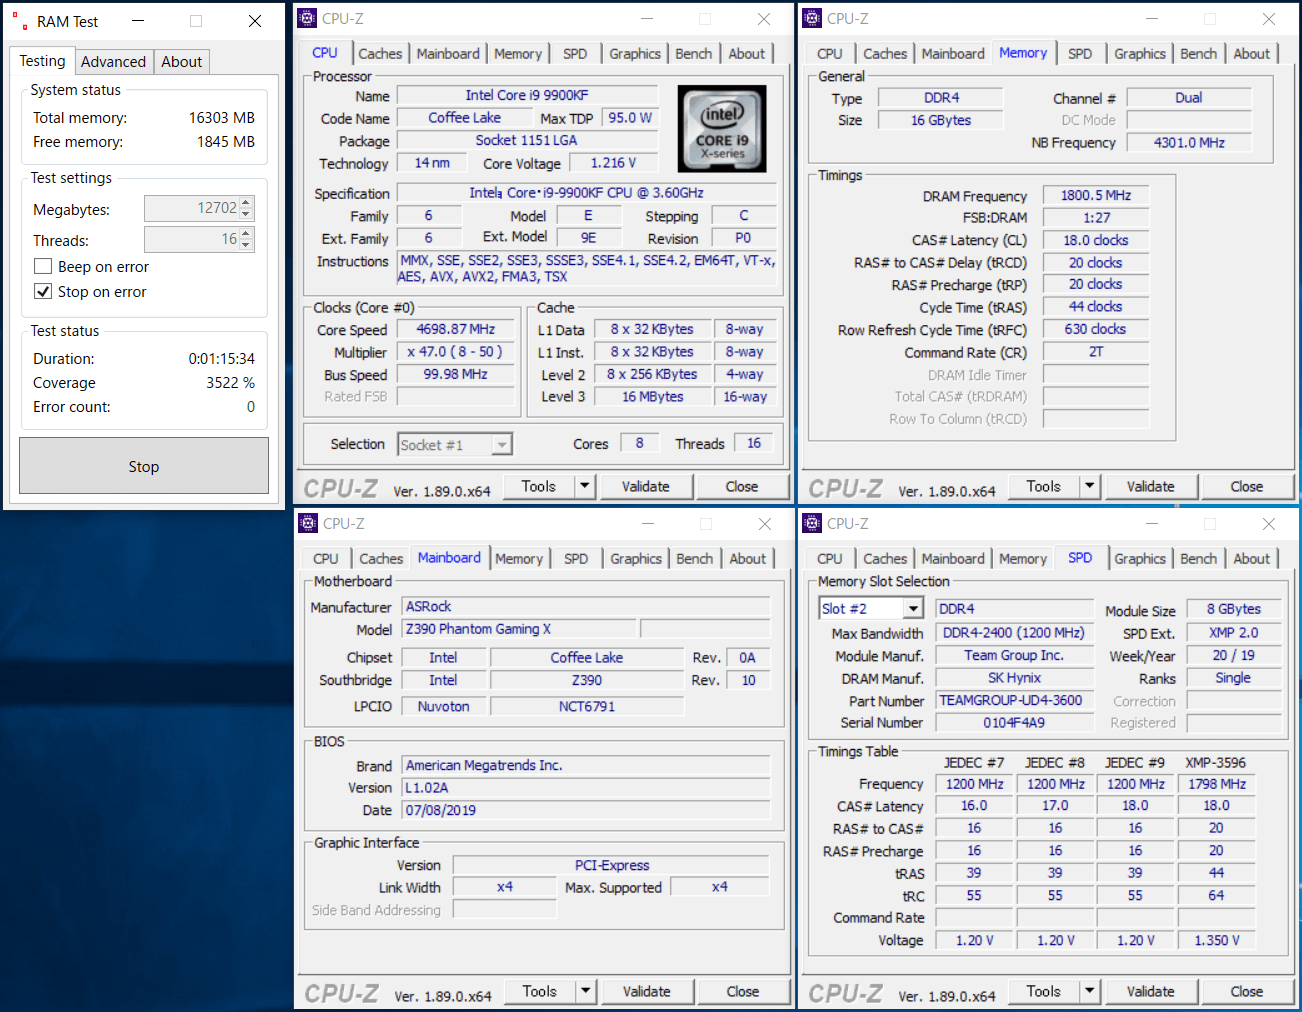Screen dimensions: 1302x1012
Task: Click the CAS# Latency value 18.0 clocks
Action: tap(1096, 241)
